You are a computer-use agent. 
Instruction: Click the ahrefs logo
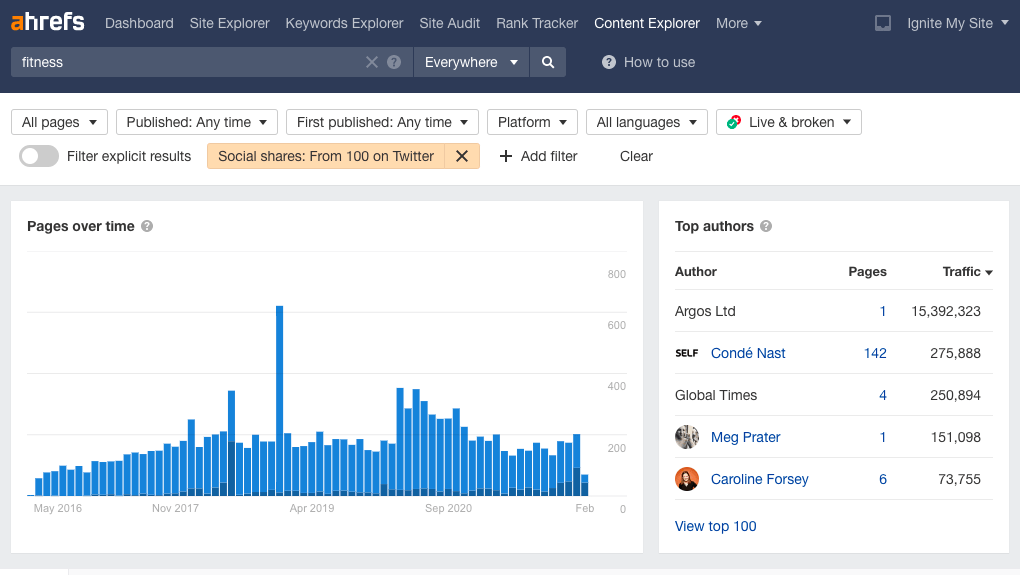[x=47, y=22]
